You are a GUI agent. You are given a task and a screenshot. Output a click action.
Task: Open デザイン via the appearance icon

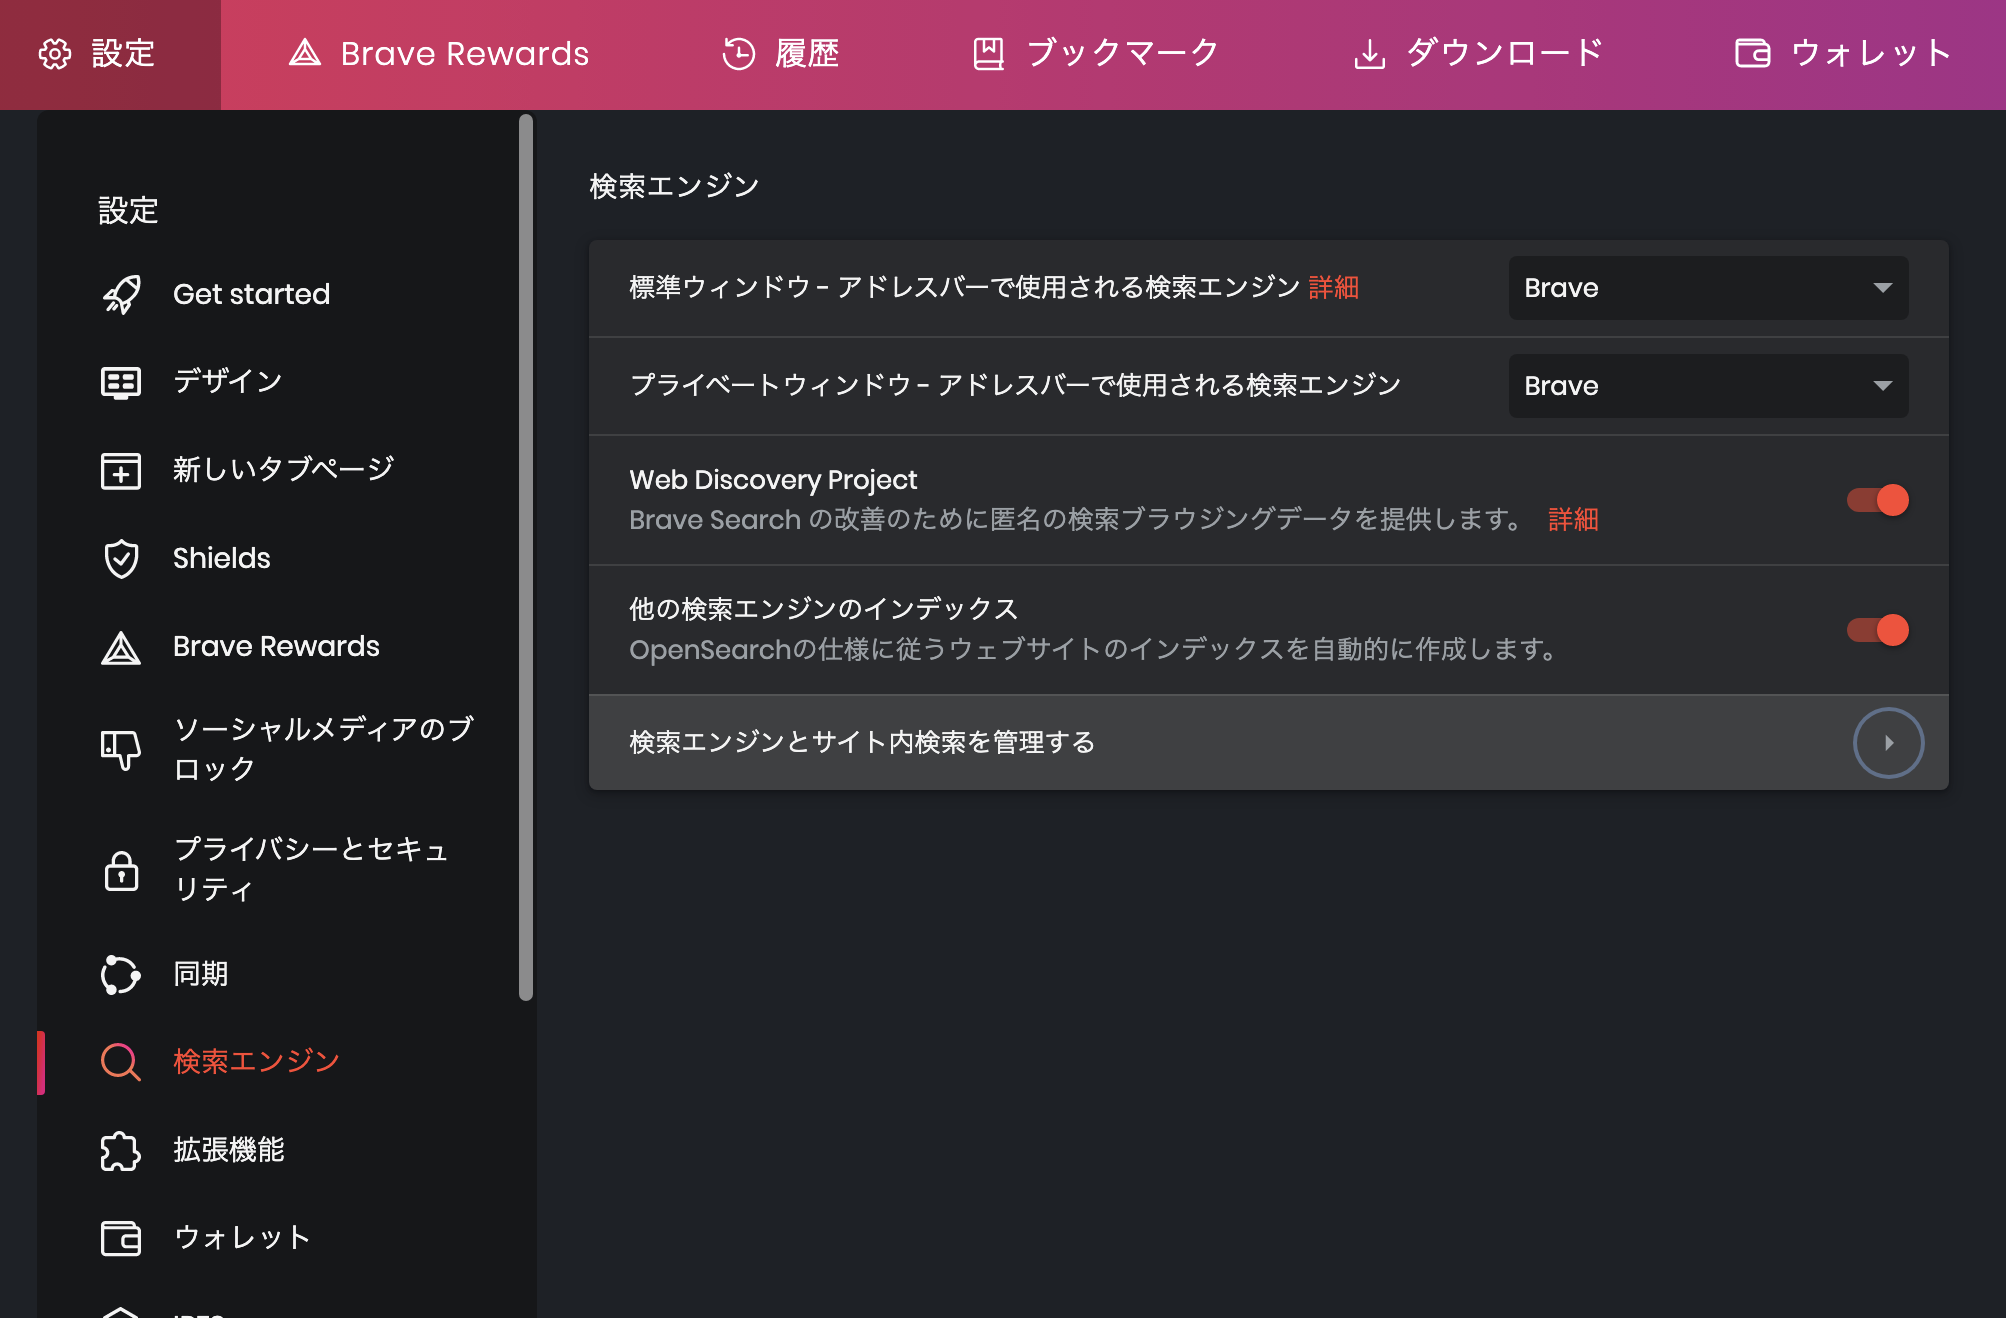[120, 381]
